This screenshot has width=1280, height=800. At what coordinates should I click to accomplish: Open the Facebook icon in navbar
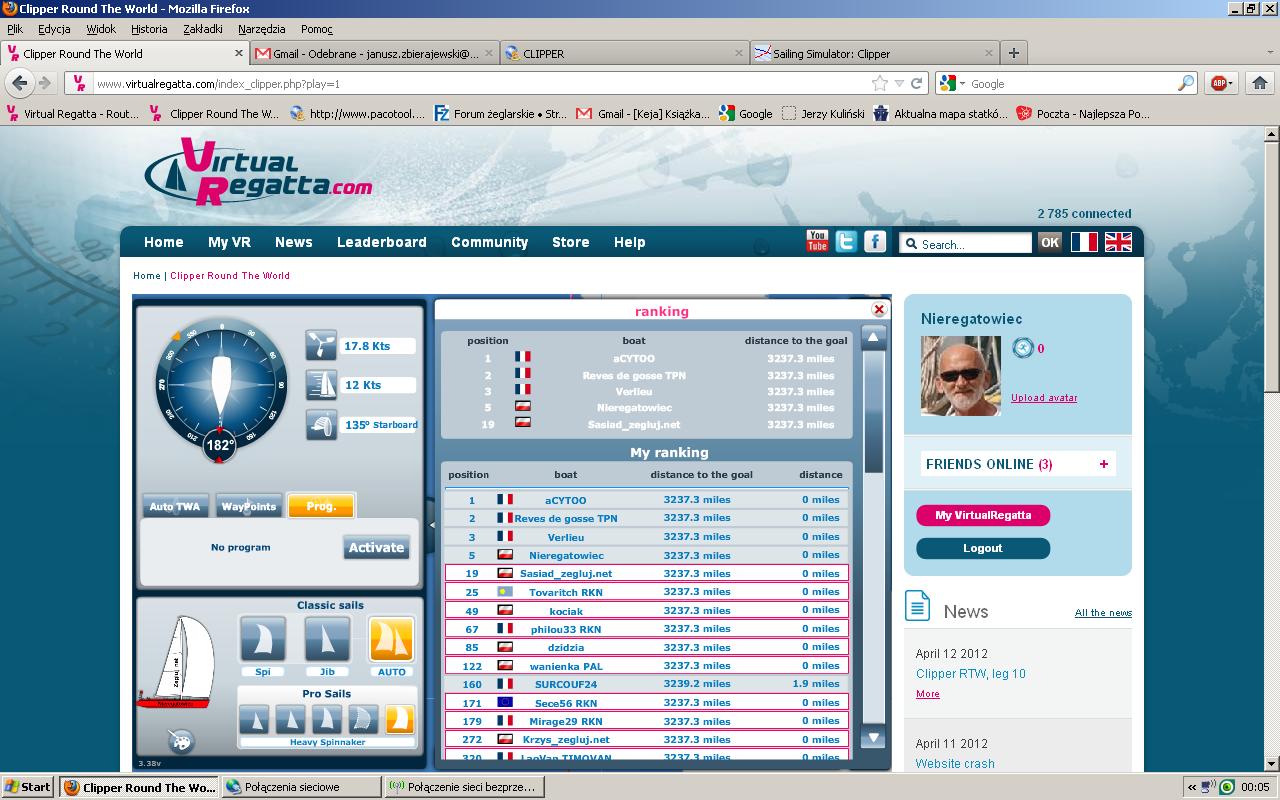tap(875, 241)
